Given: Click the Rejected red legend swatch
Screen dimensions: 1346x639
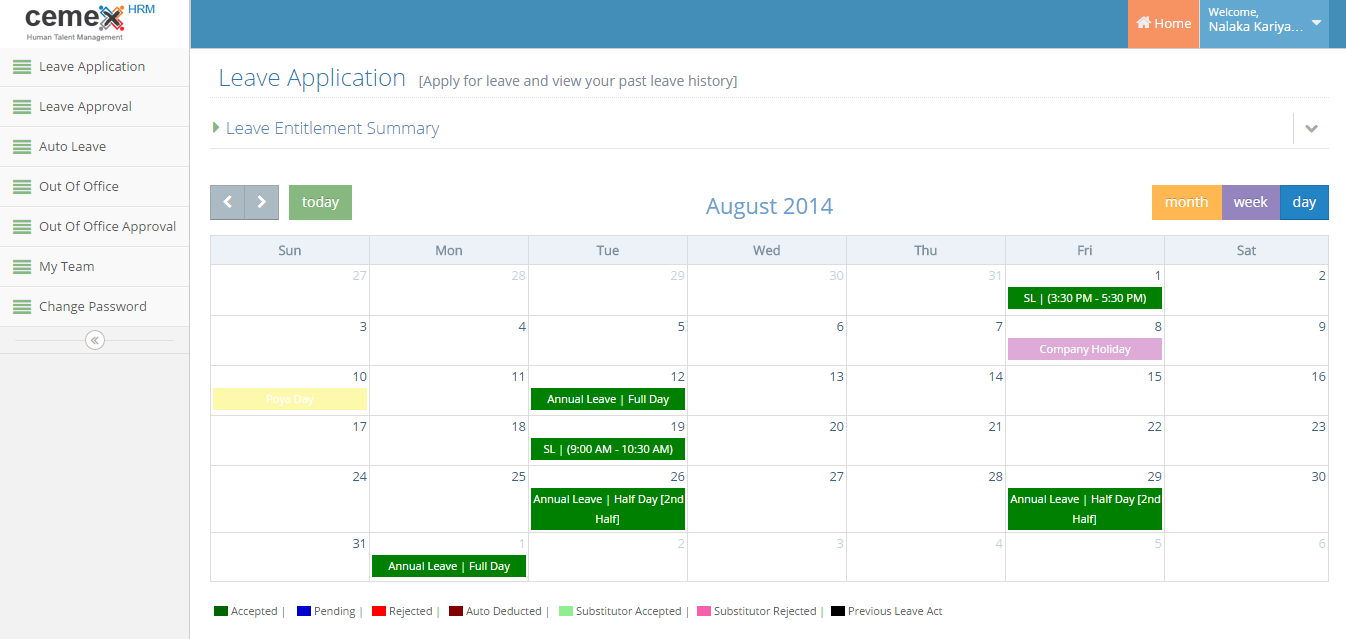Looking at the screenshot, I should click(x=379, y=611).
